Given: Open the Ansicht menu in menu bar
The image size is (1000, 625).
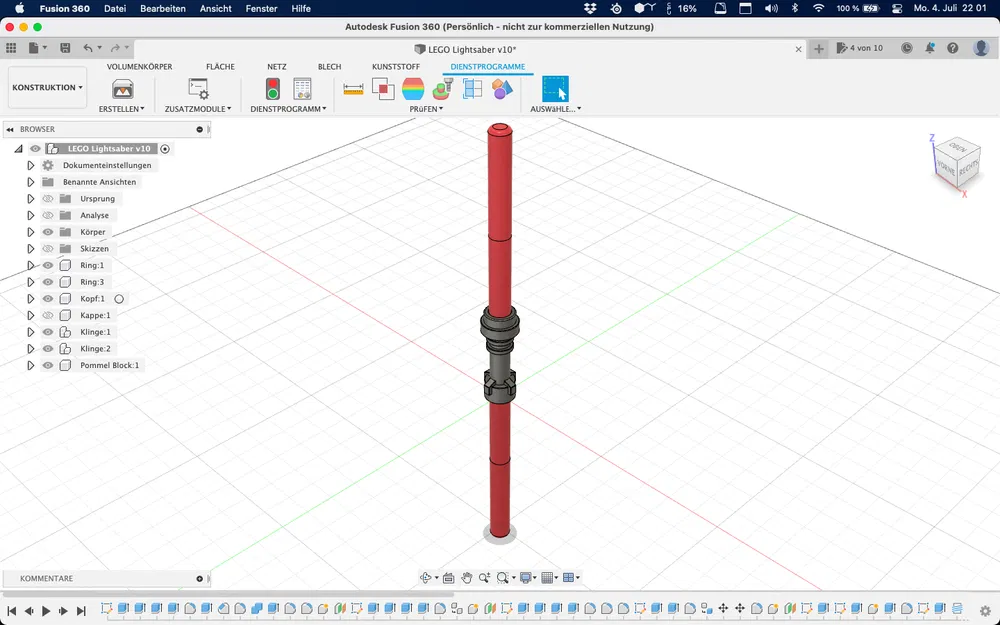Looking at the screenshot, I should click(216, 8).
